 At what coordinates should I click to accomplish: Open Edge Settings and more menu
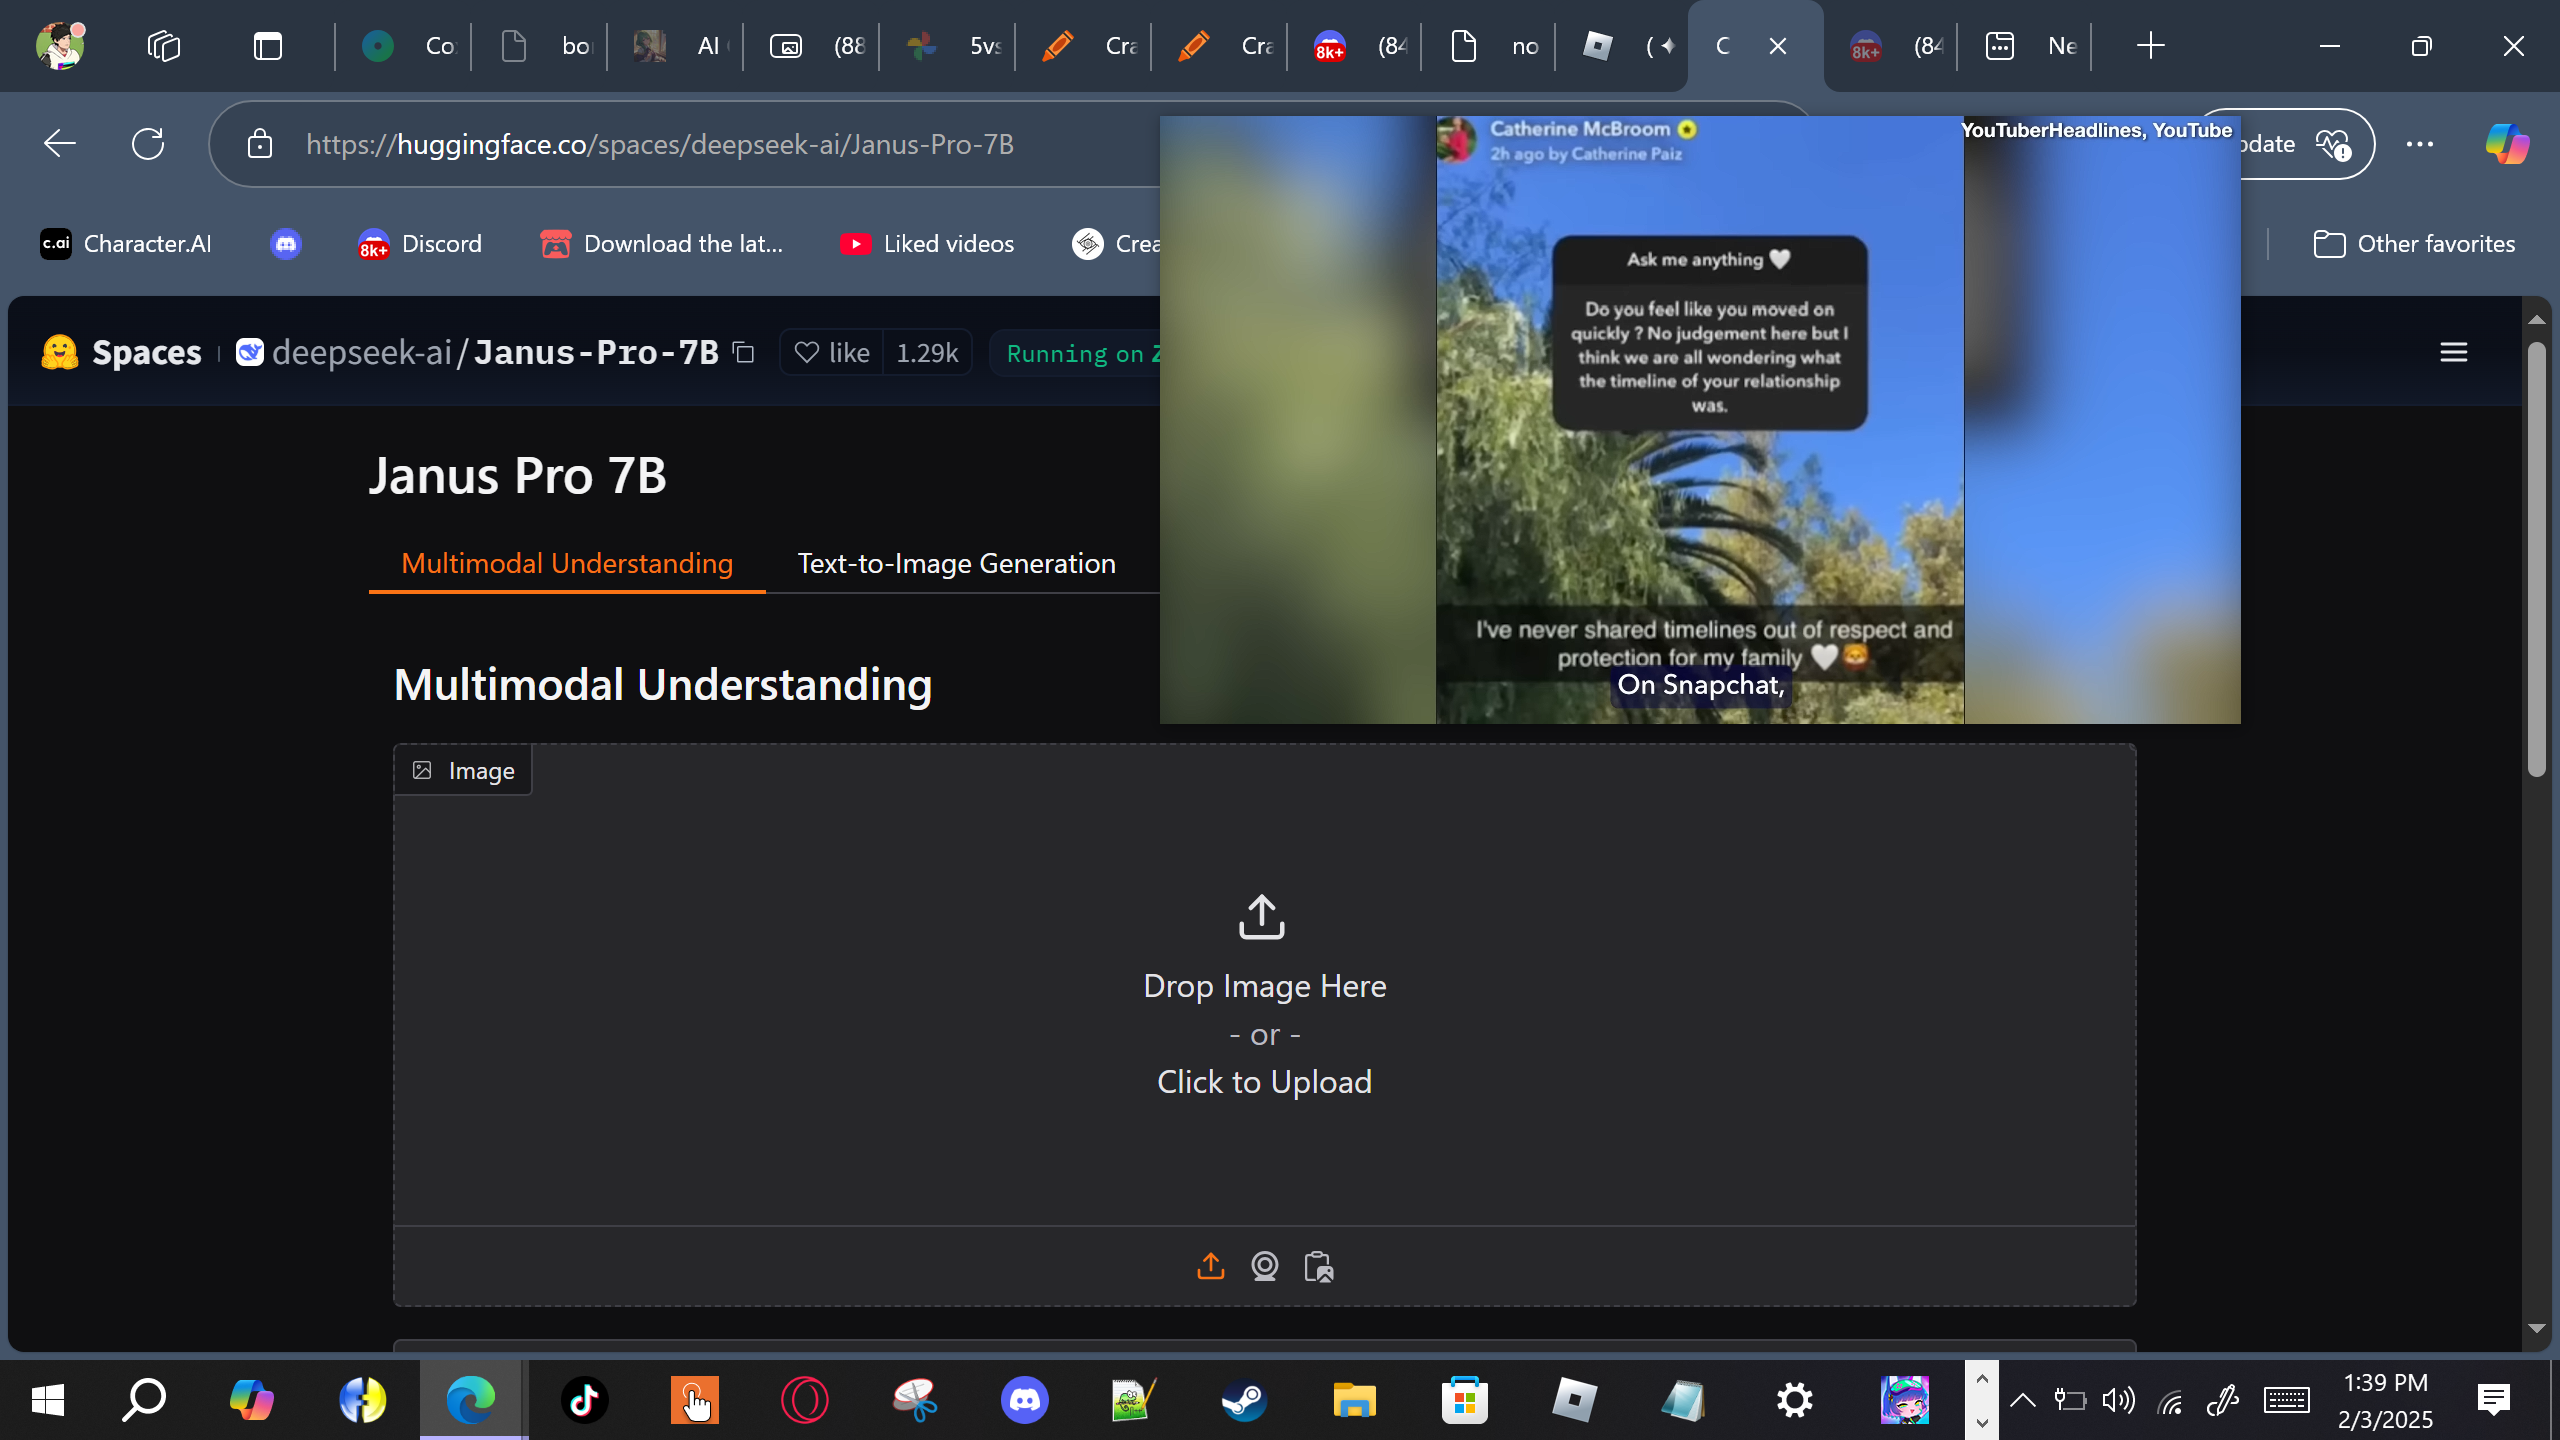pos(2420,144)
